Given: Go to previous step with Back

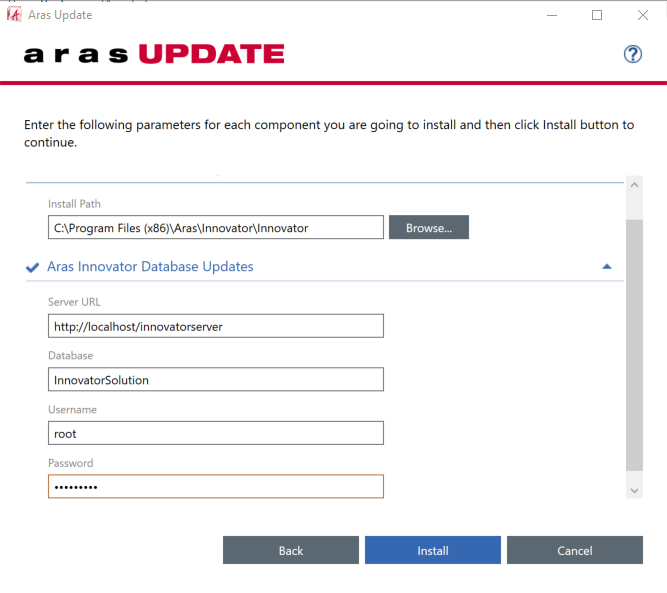Looking at the screenshot, I should (x=290, y=550).
